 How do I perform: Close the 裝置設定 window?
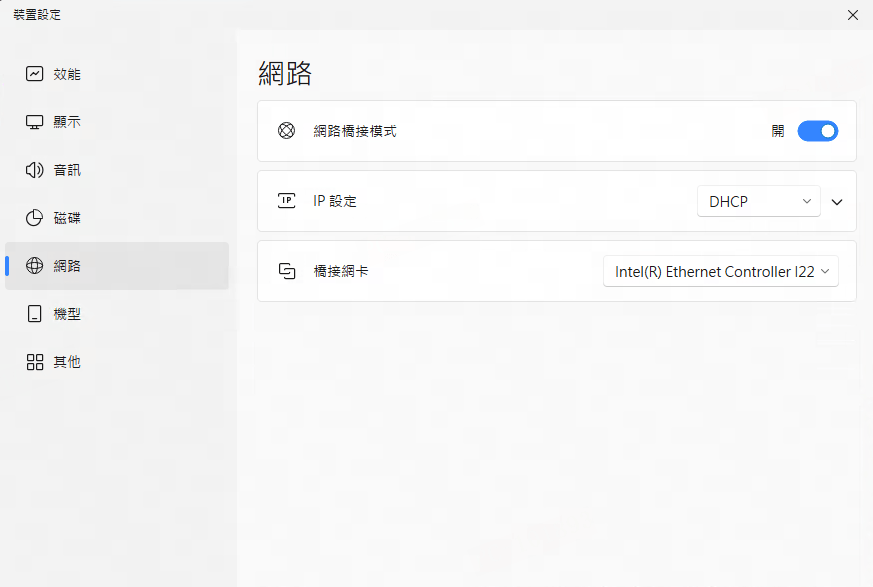coord(852,15)
